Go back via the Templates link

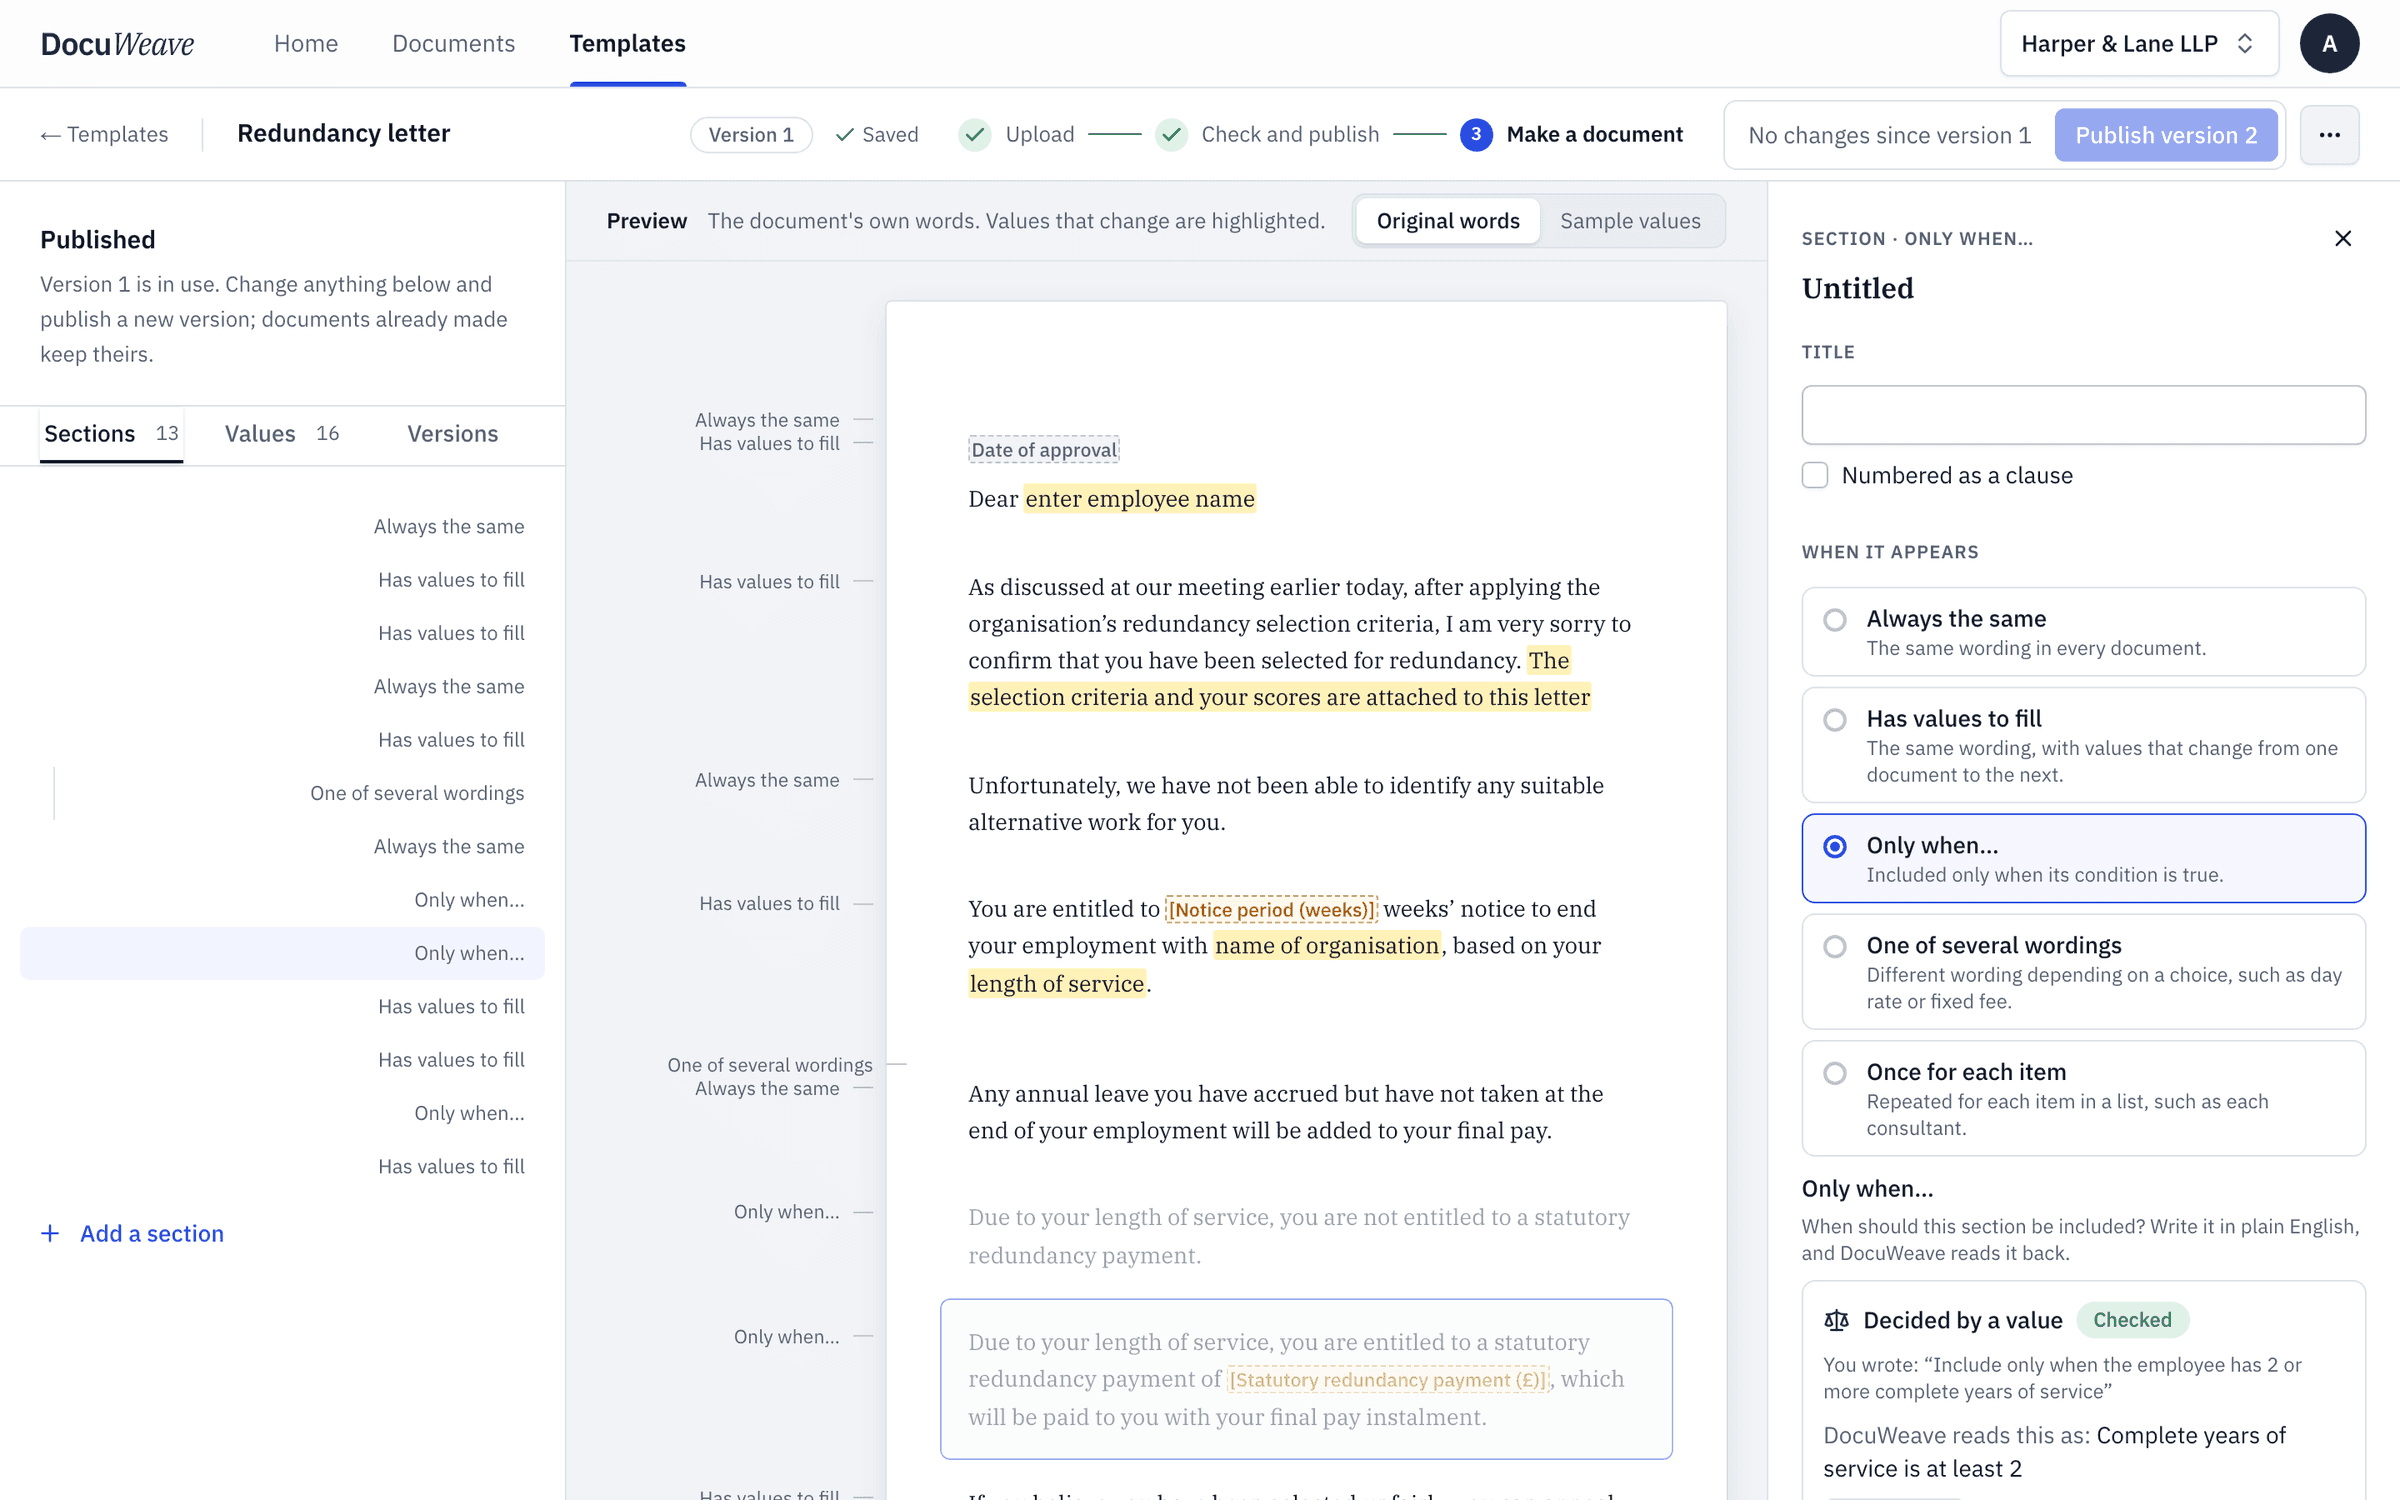(x=104, y=134)
